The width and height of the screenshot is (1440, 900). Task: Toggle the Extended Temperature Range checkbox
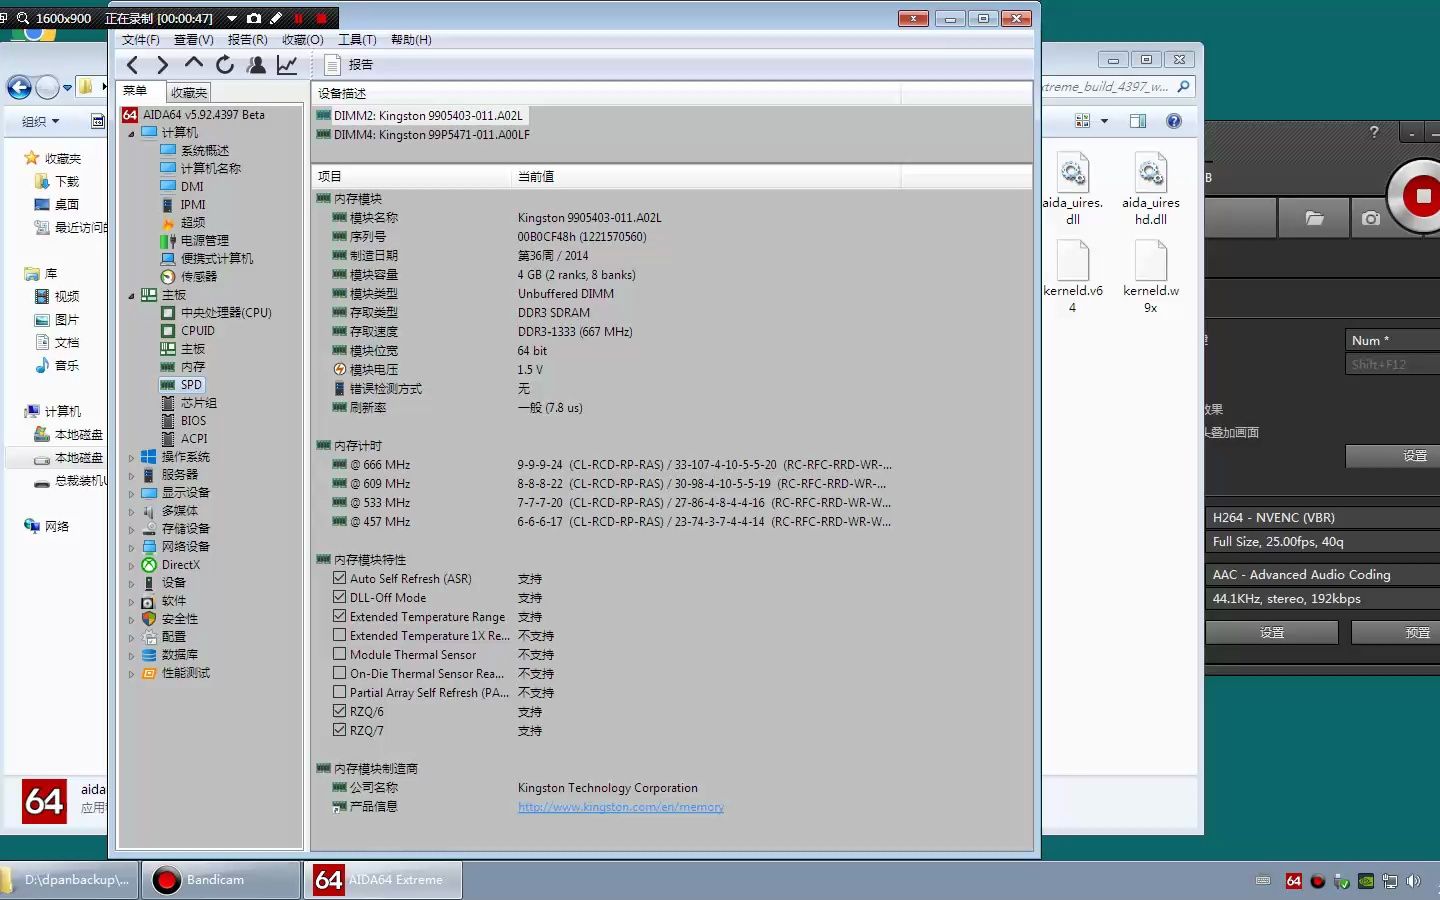[x=340, y=616]
